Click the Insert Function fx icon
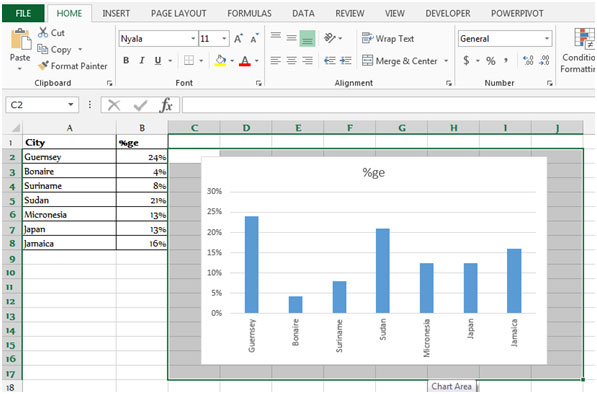 pyautogui.click(x=166, y=105)
